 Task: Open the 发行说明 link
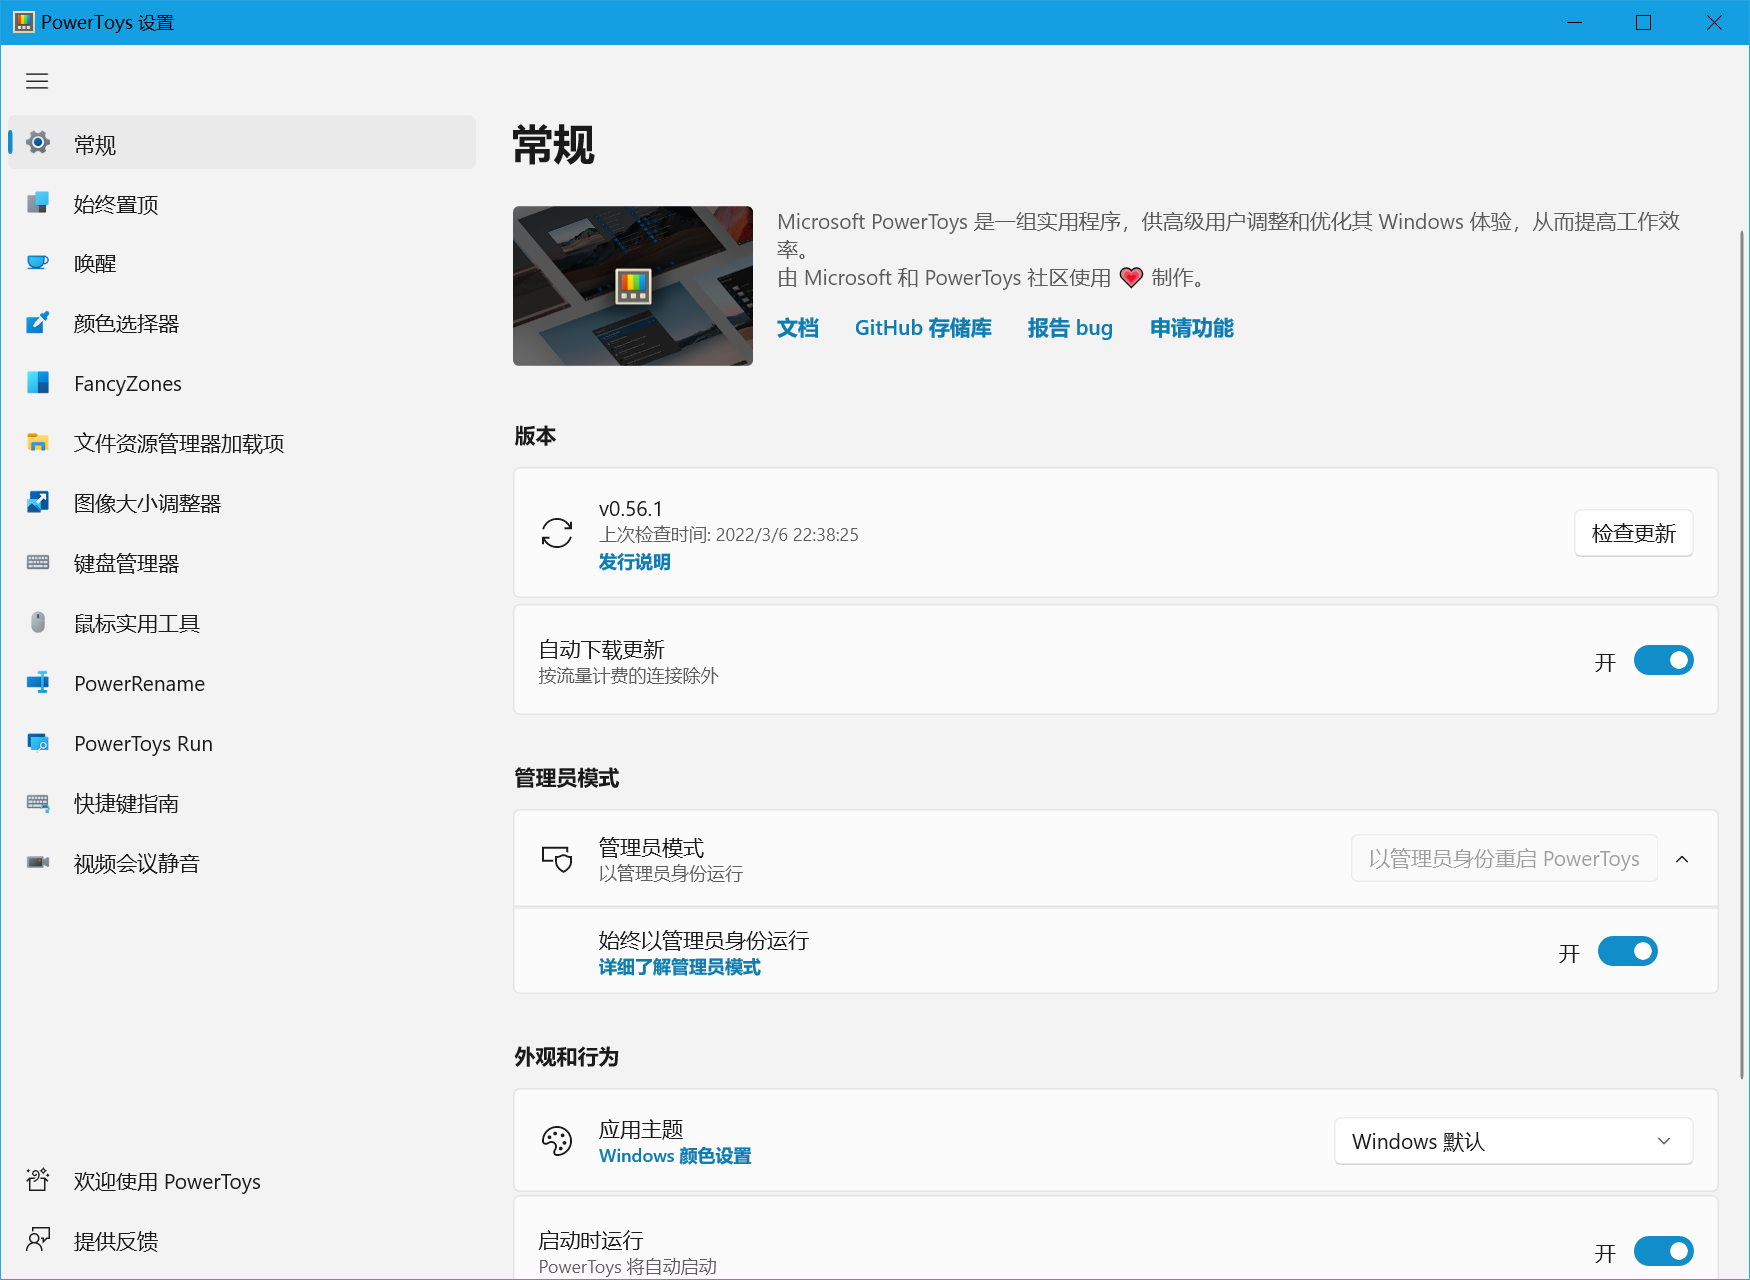pyautogui.click(x=635, y=562)
